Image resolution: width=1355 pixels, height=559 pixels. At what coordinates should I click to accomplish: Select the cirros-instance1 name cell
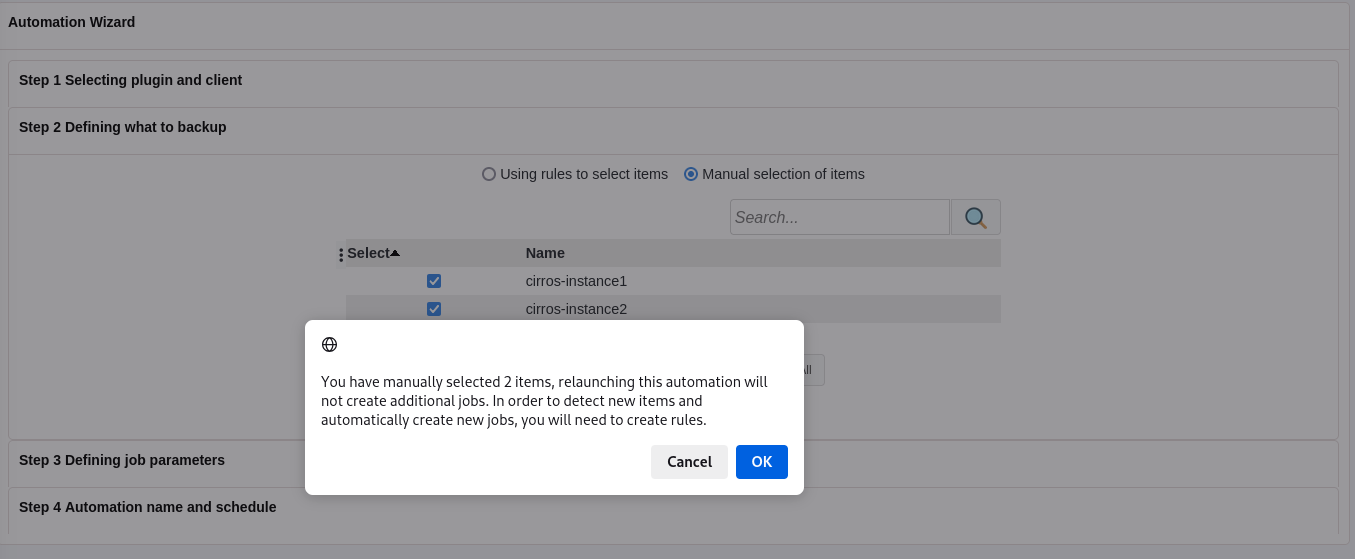pos(576,281)
